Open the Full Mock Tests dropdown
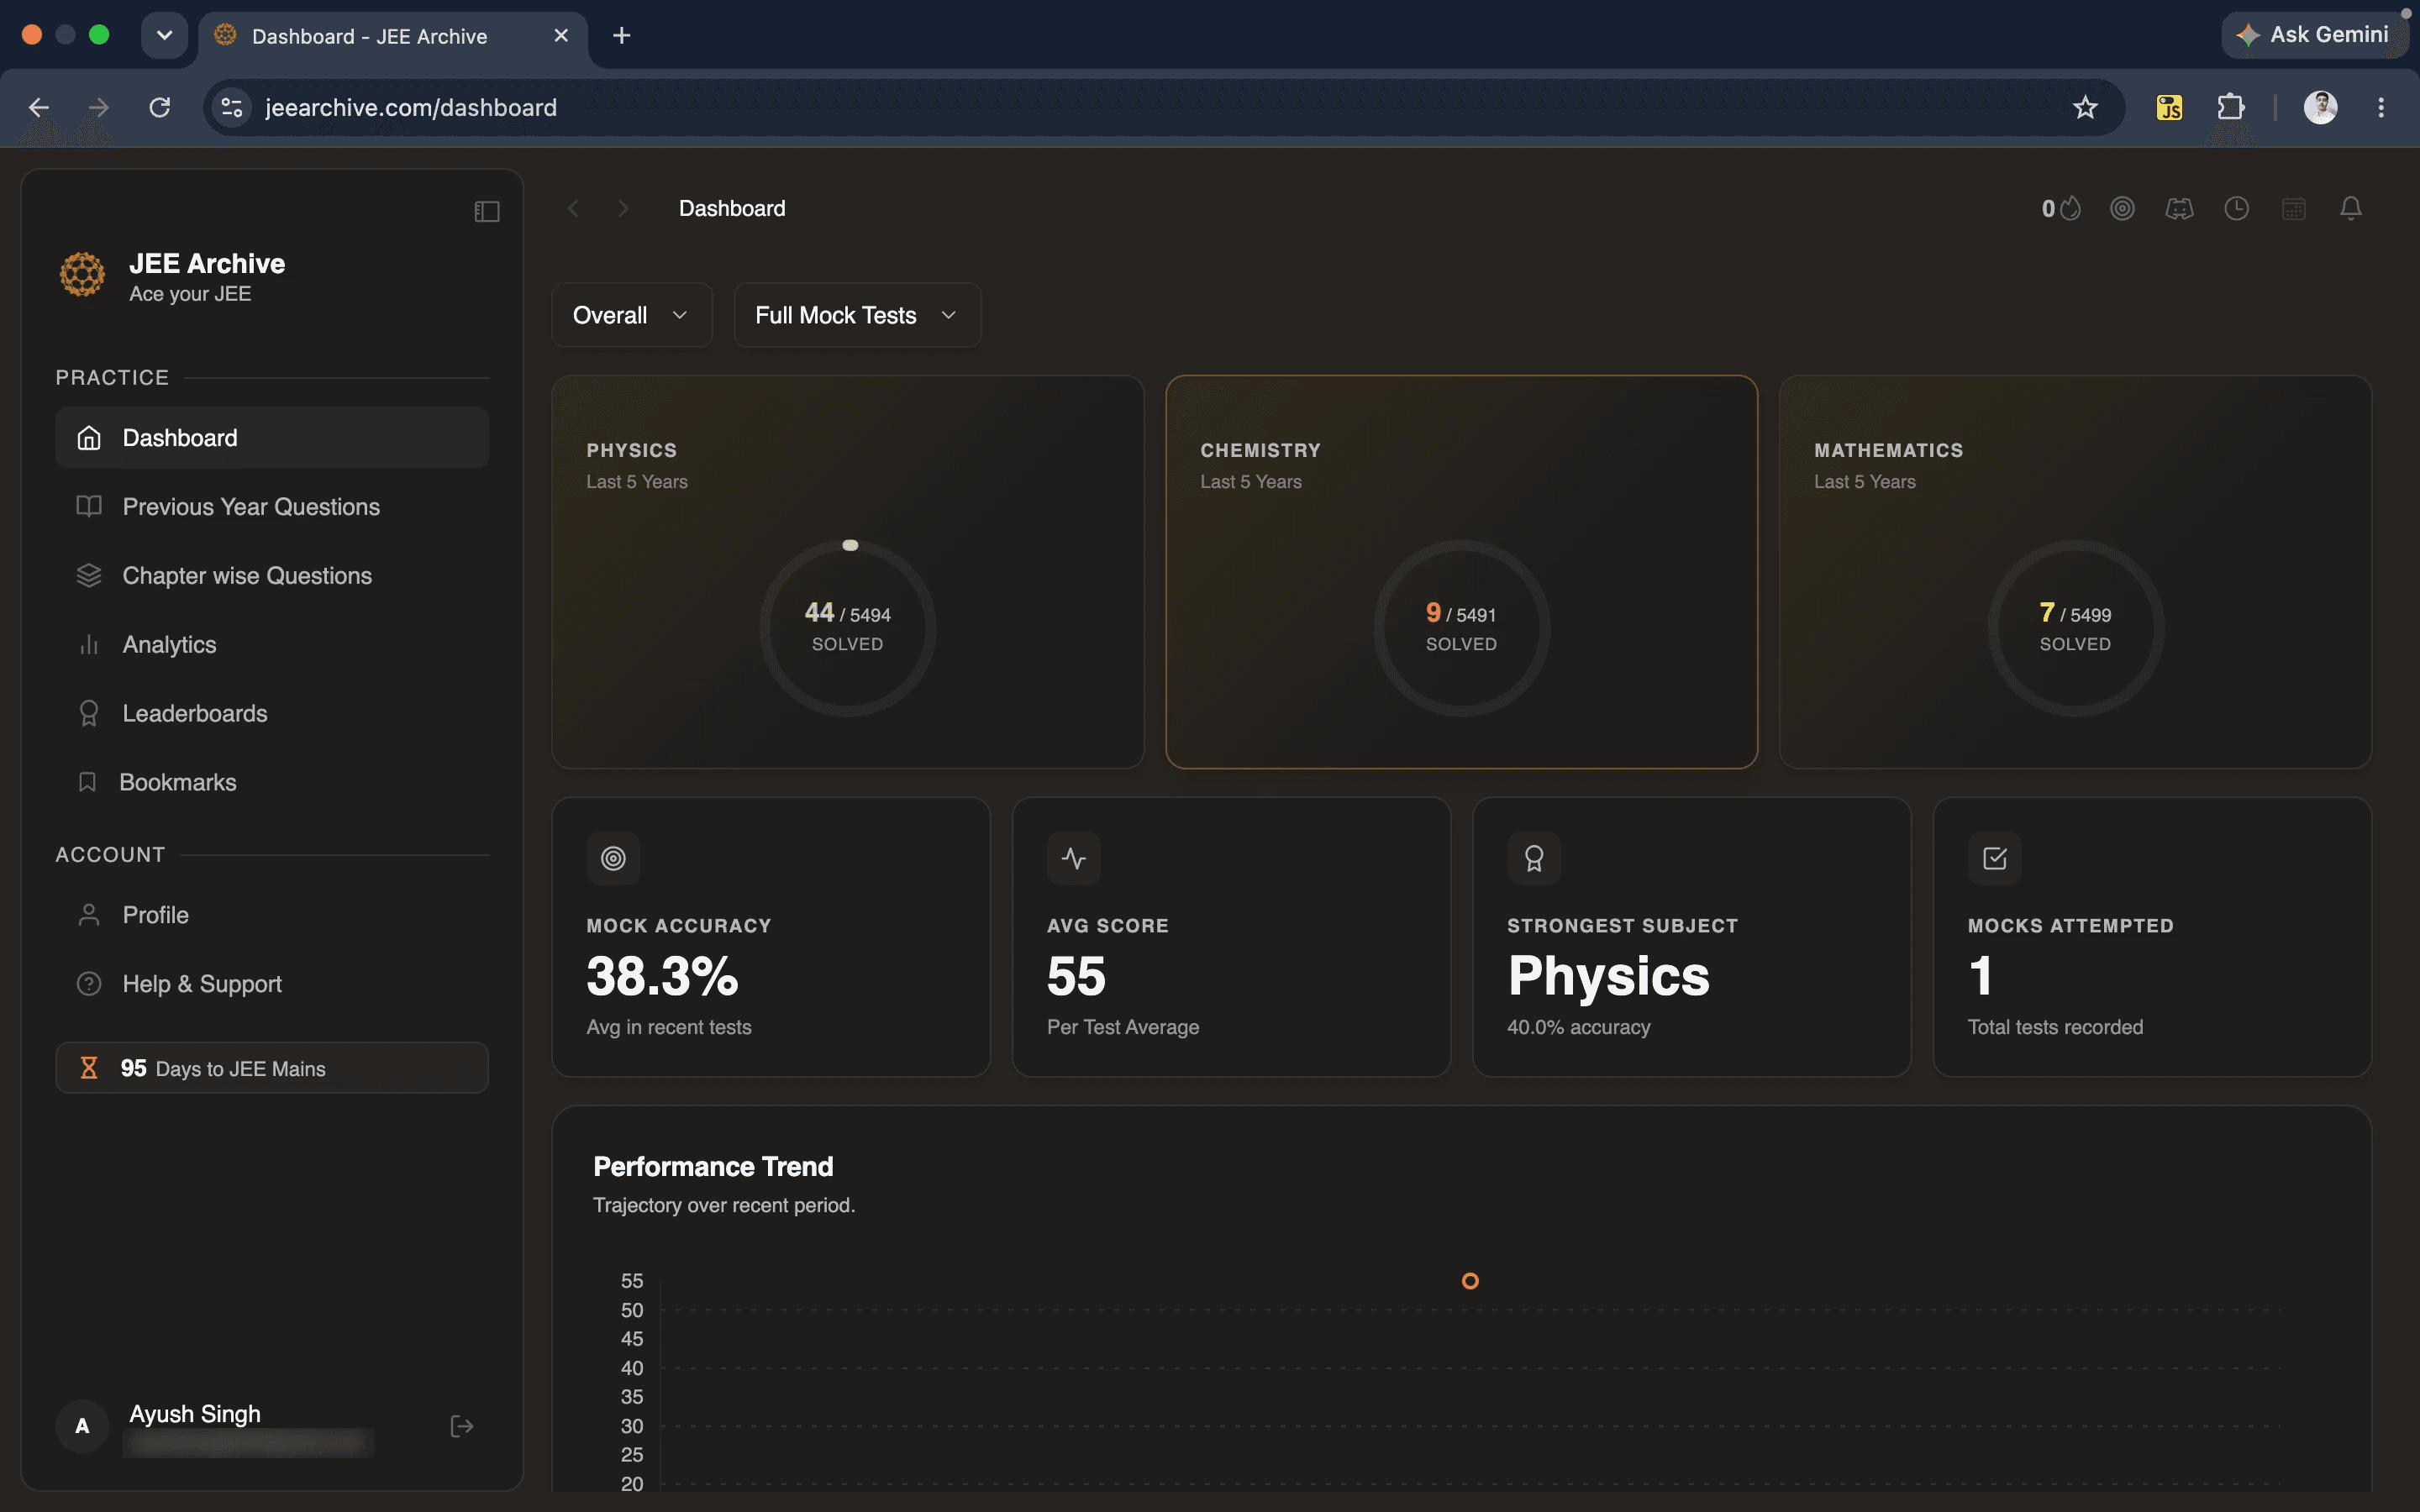 [x=857, y=315]
